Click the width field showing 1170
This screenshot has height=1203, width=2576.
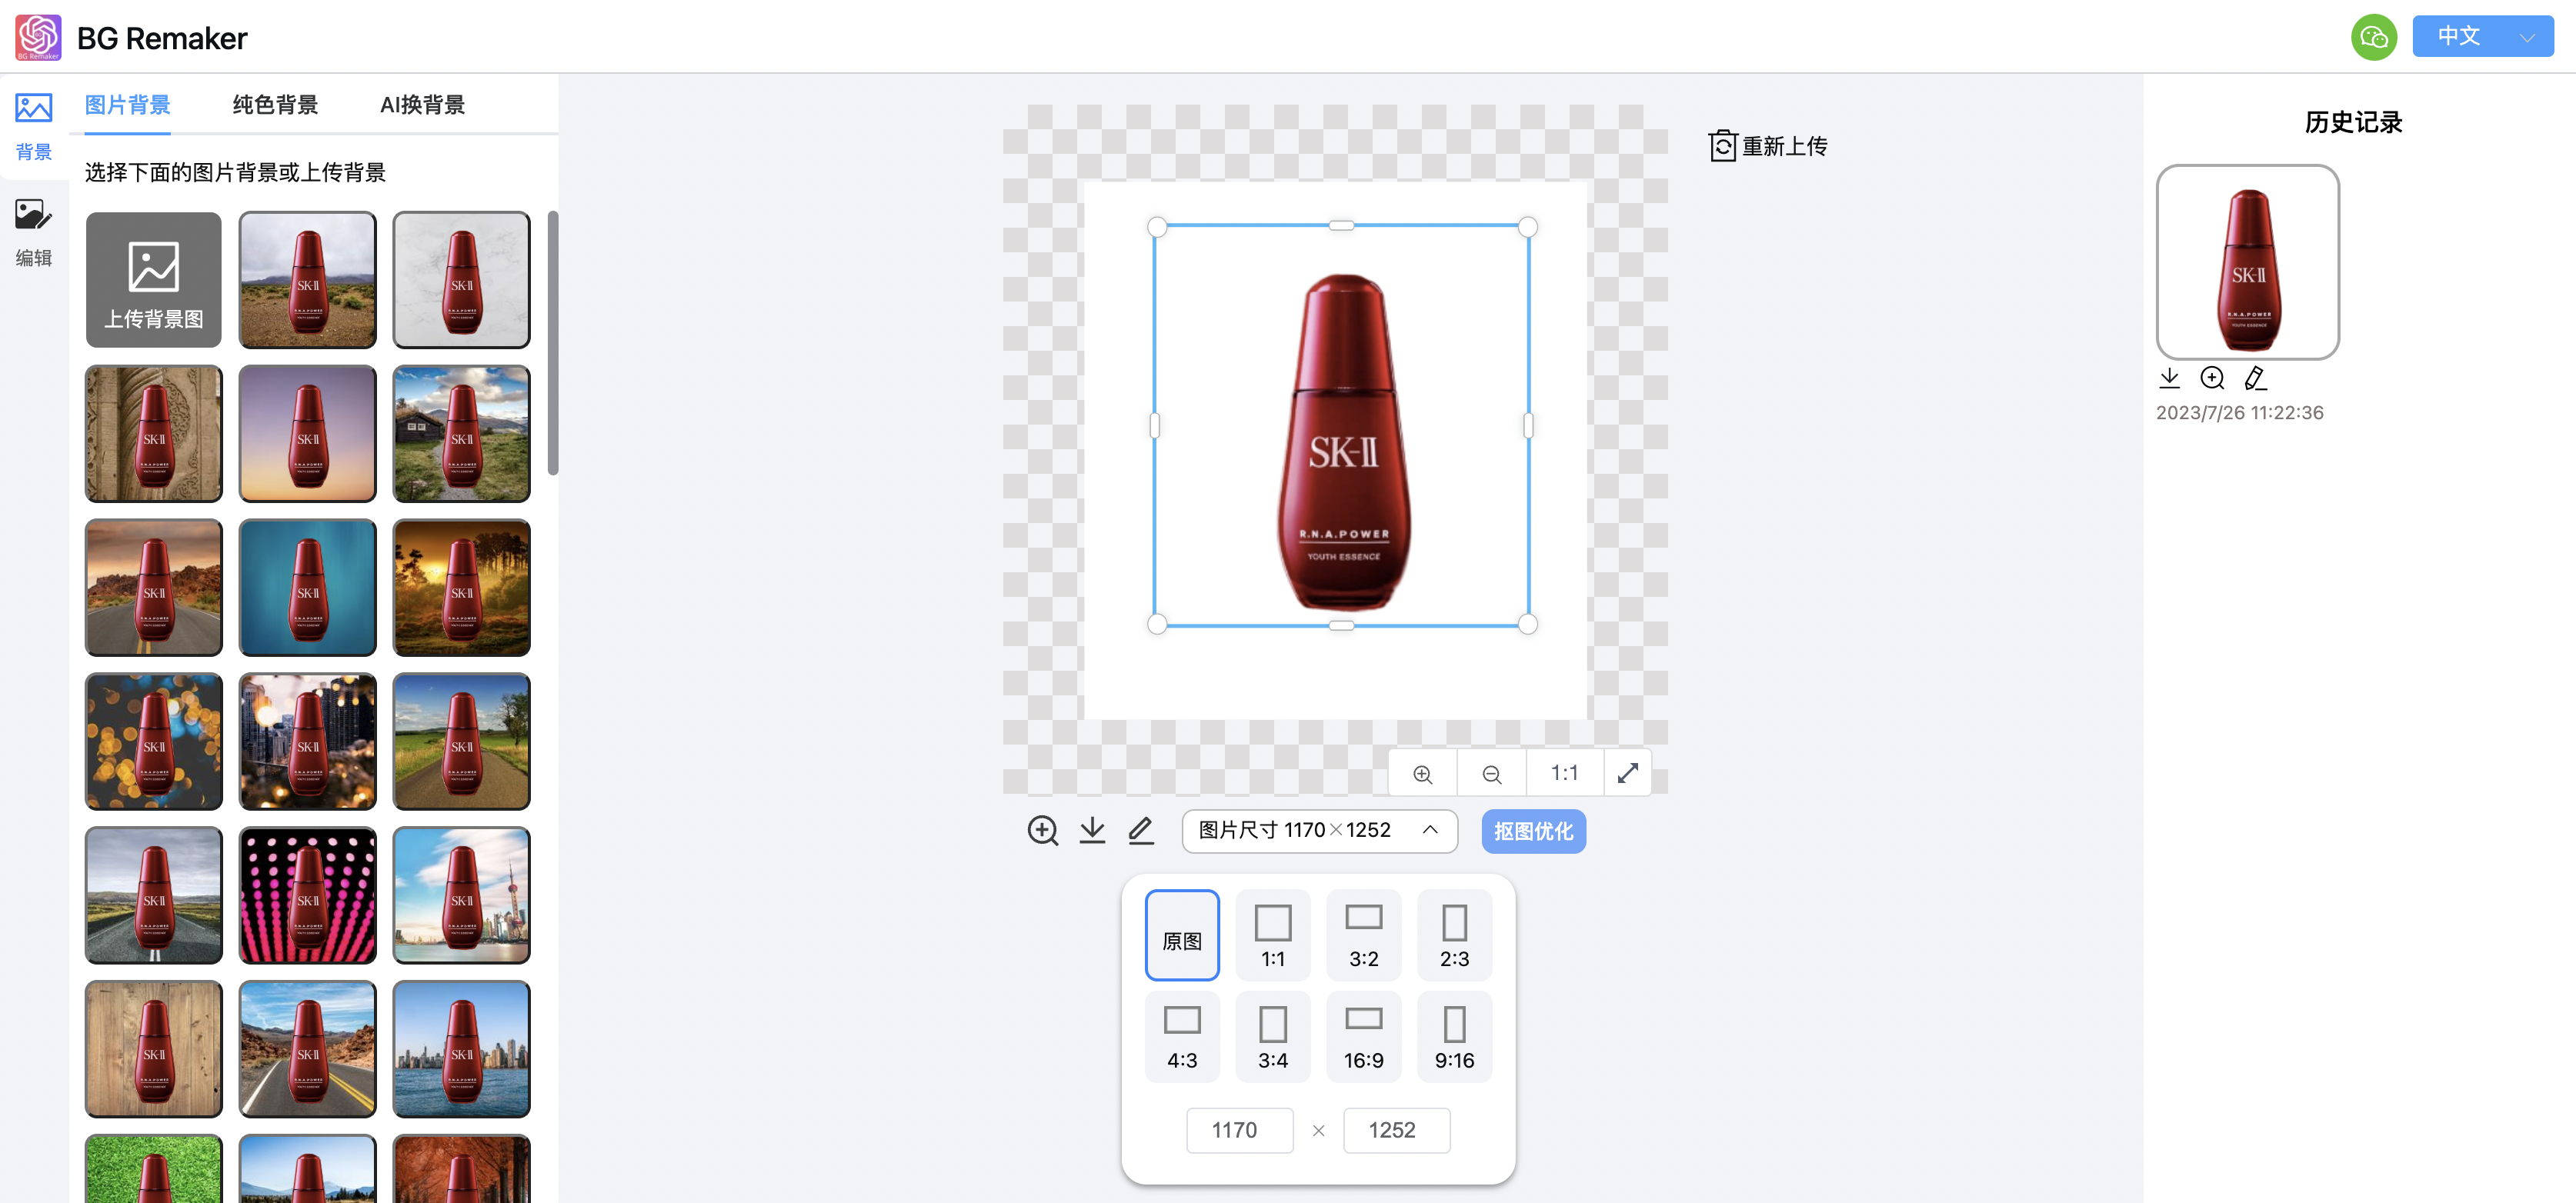pos(1239,1130)
